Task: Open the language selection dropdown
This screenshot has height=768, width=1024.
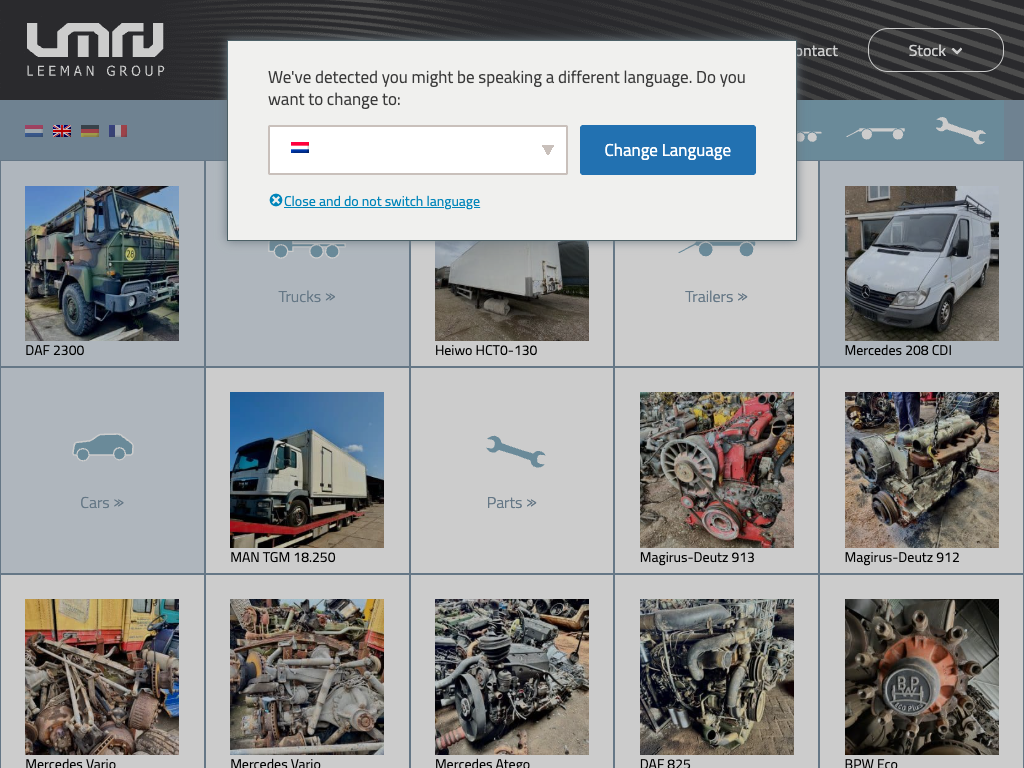Action: [418, 150]
